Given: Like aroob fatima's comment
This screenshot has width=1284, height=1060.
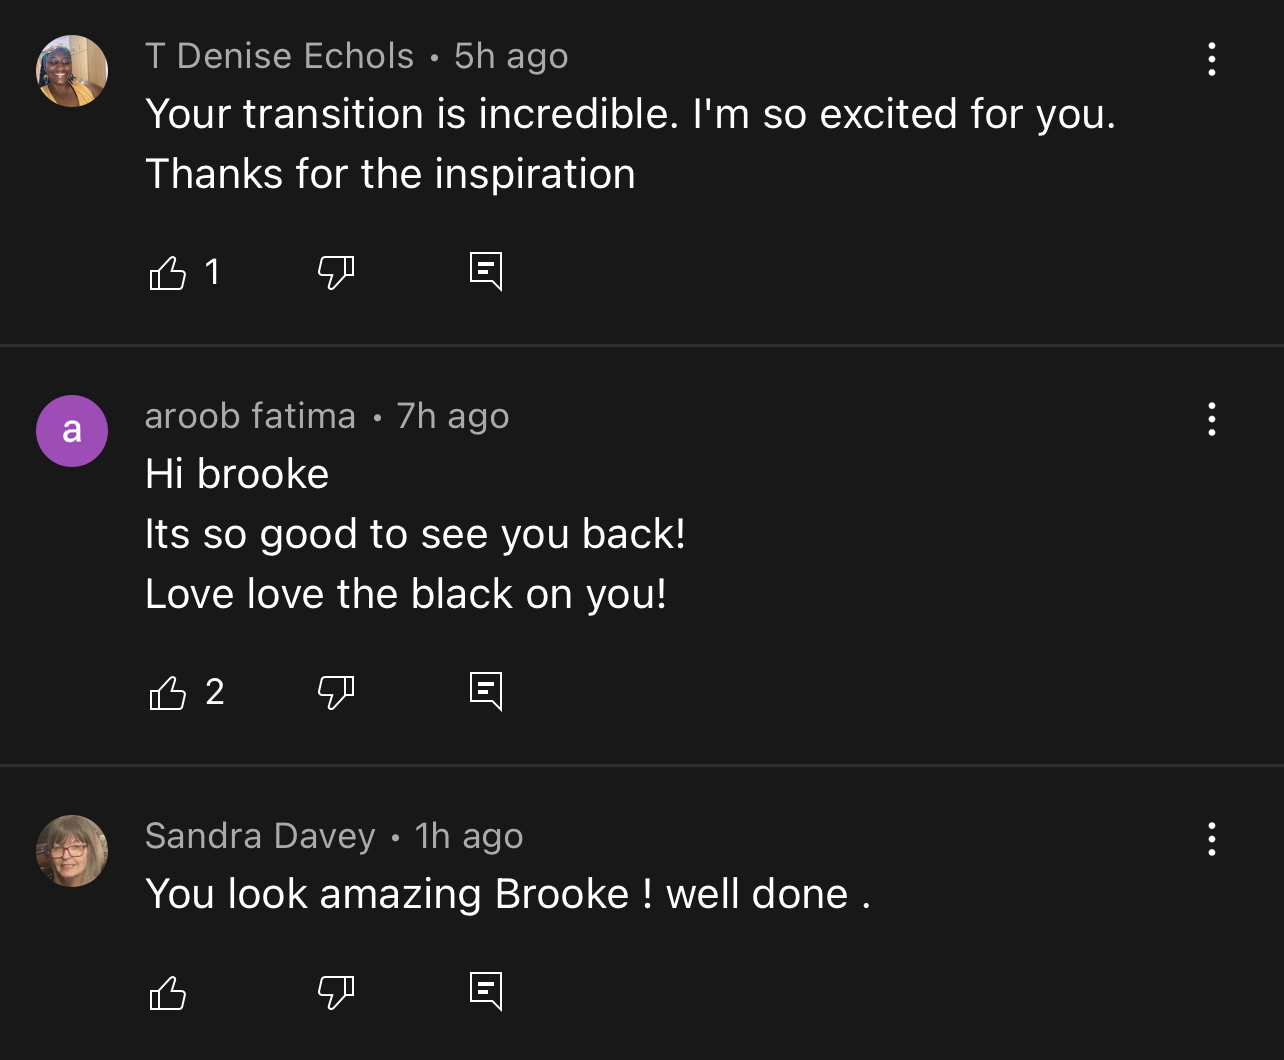Looking at the screenshot, I should coord(168,692).
